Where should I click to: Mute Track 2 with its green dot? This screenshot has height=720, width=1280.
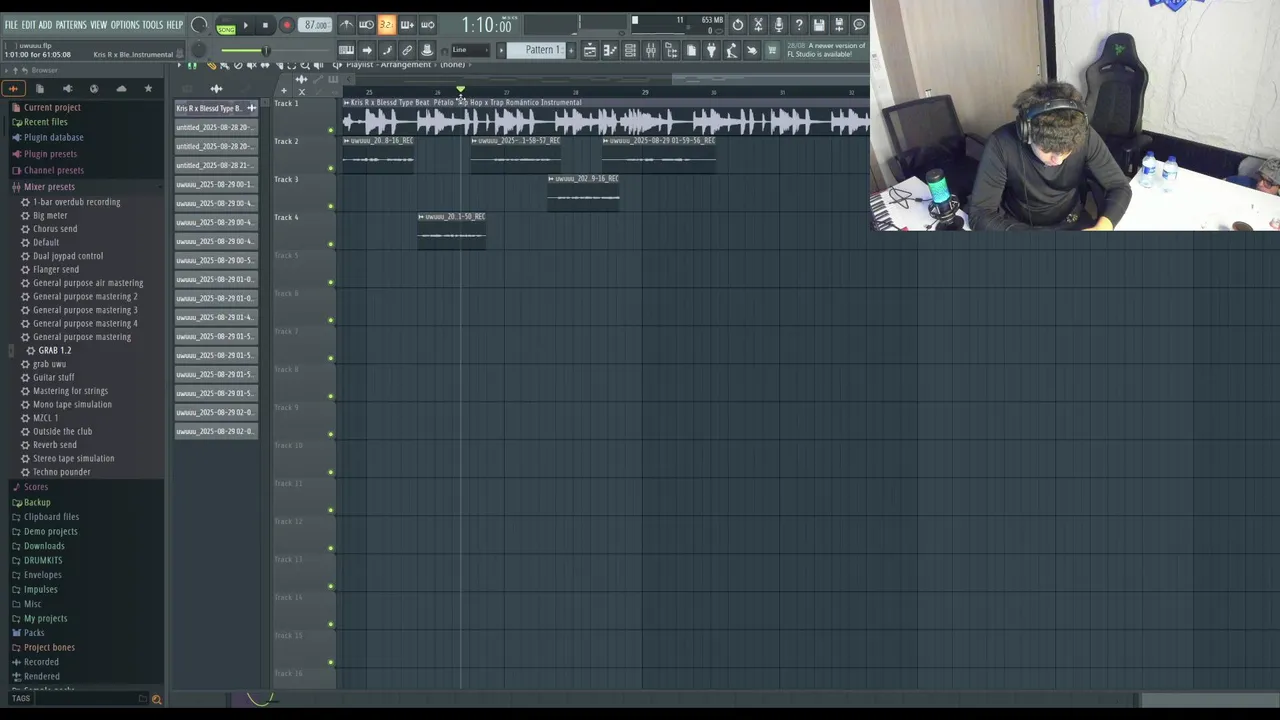pos(331,168)
